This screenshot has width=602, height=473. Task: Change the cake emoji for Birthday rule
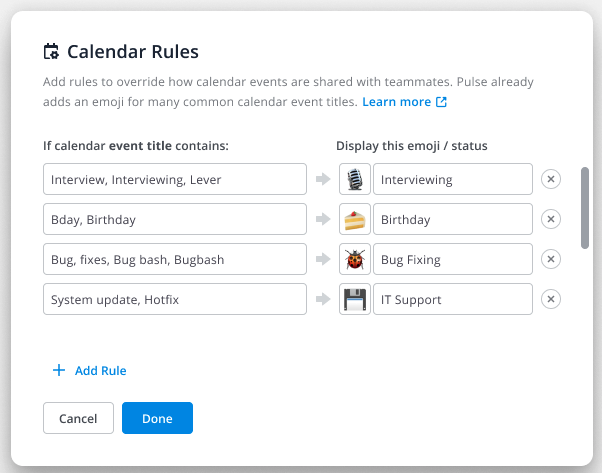click(355, 219)
